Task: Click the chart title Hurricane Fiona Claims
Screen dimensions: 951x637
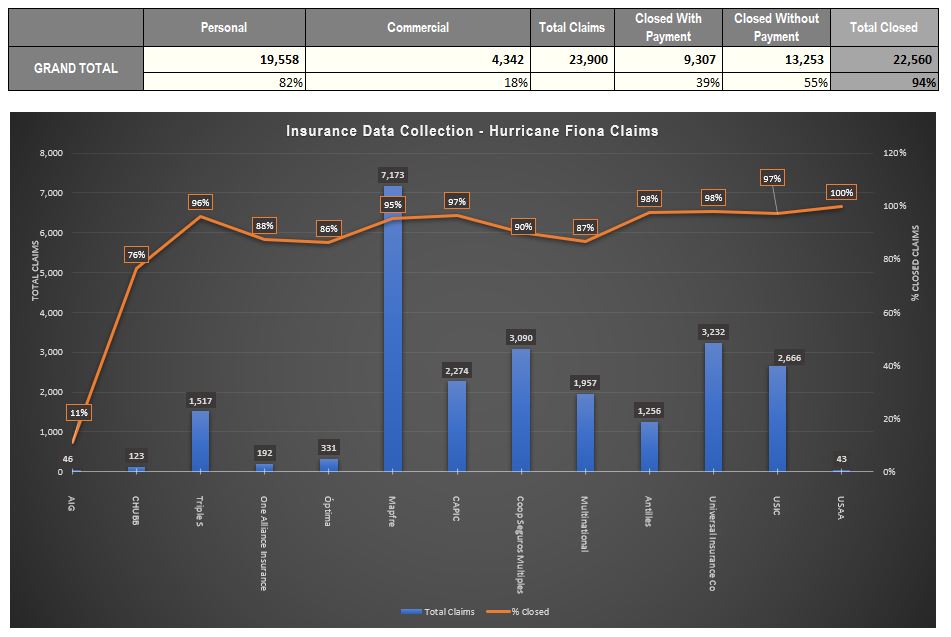Action: (x=472, y=131)
